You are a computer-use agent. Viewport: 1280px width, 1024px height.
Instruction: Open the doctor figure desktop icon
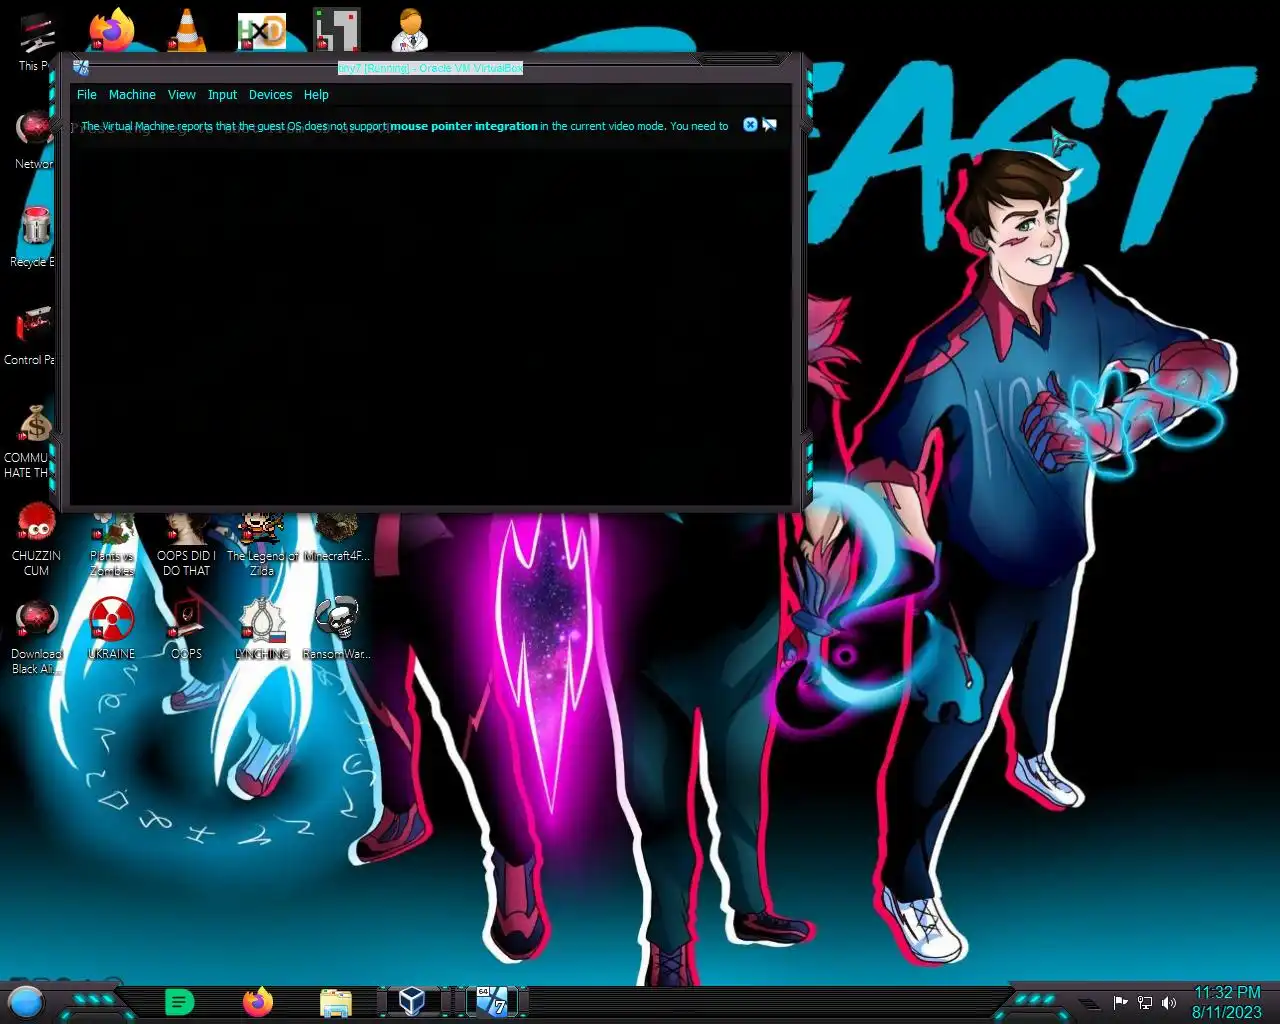pos(410,30)
